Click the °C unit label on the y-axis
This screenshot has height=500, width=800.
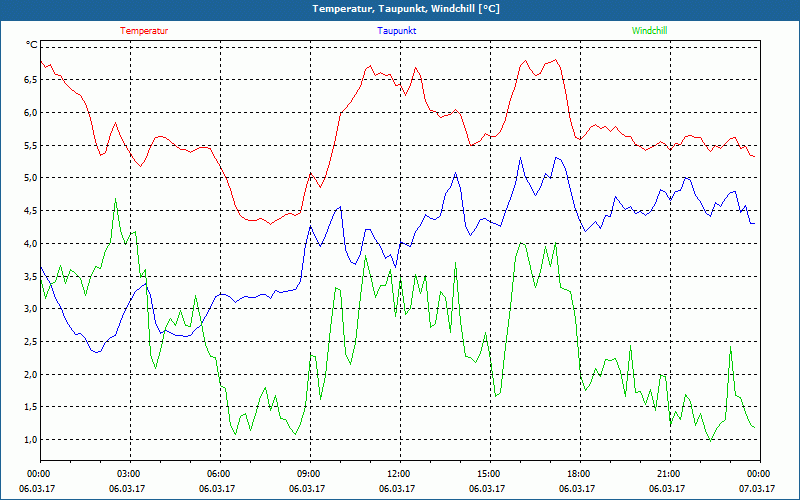click(x=32, y=45)
